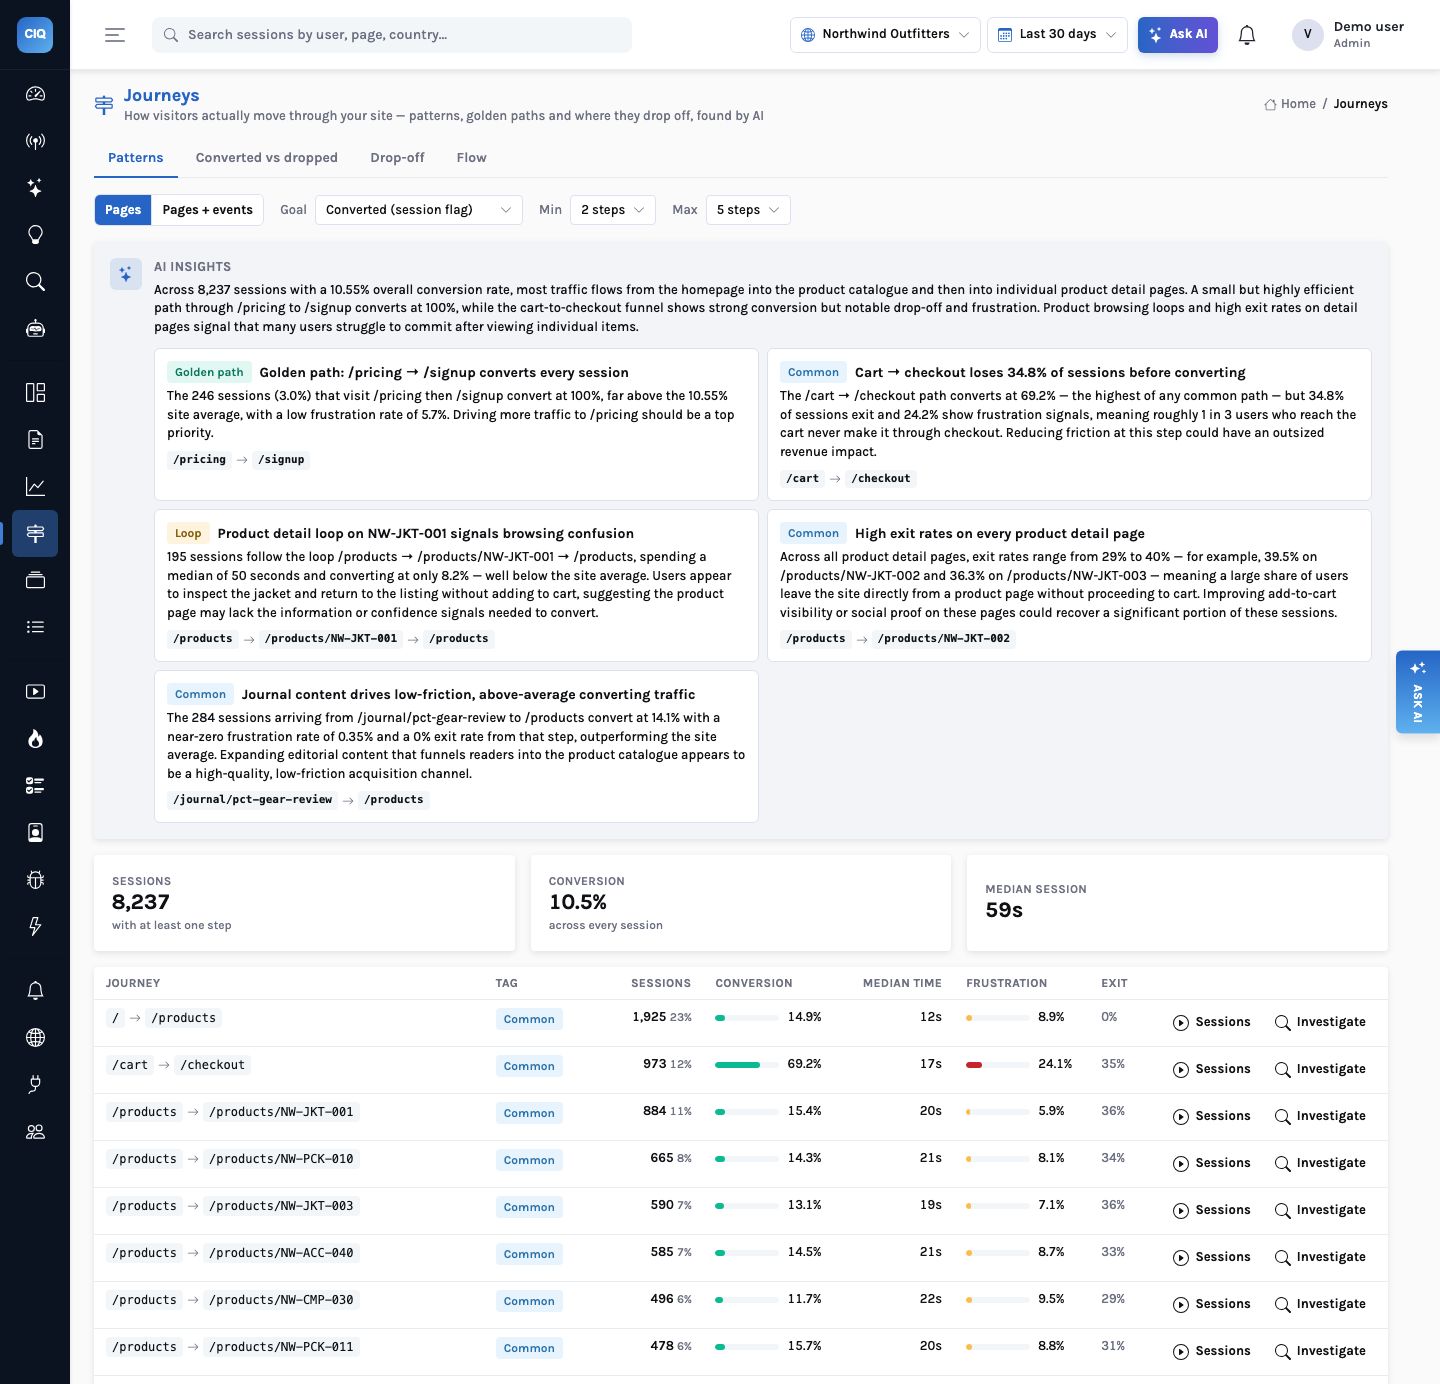This screenshot has width=1440, height=1384.
Task: Toggle the hamburger menu icon
Action: 115,35
